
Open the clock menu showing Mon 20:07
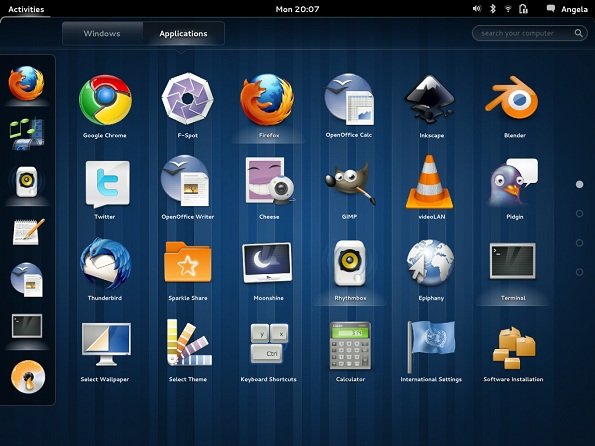298,9
